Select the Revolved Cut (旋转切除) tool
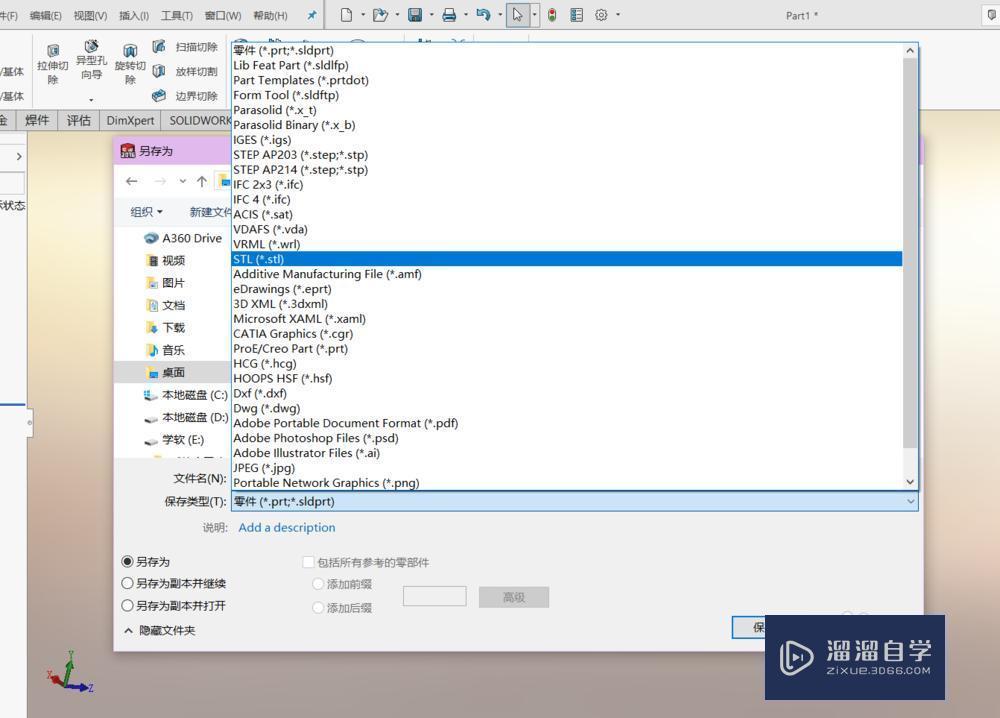 (130, 64)
